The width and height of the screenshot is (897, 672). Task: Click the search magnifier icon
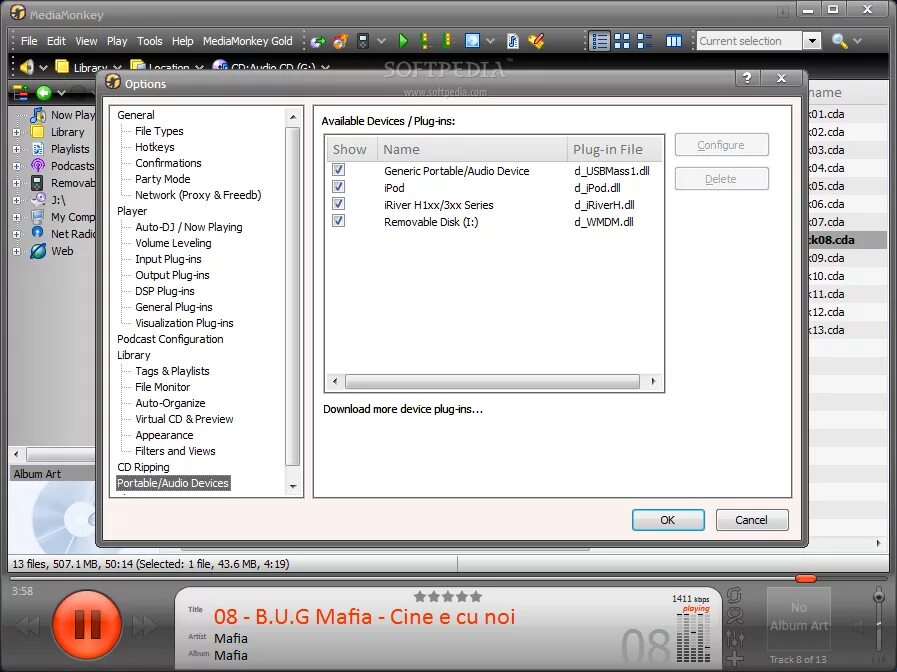[839, 41]
